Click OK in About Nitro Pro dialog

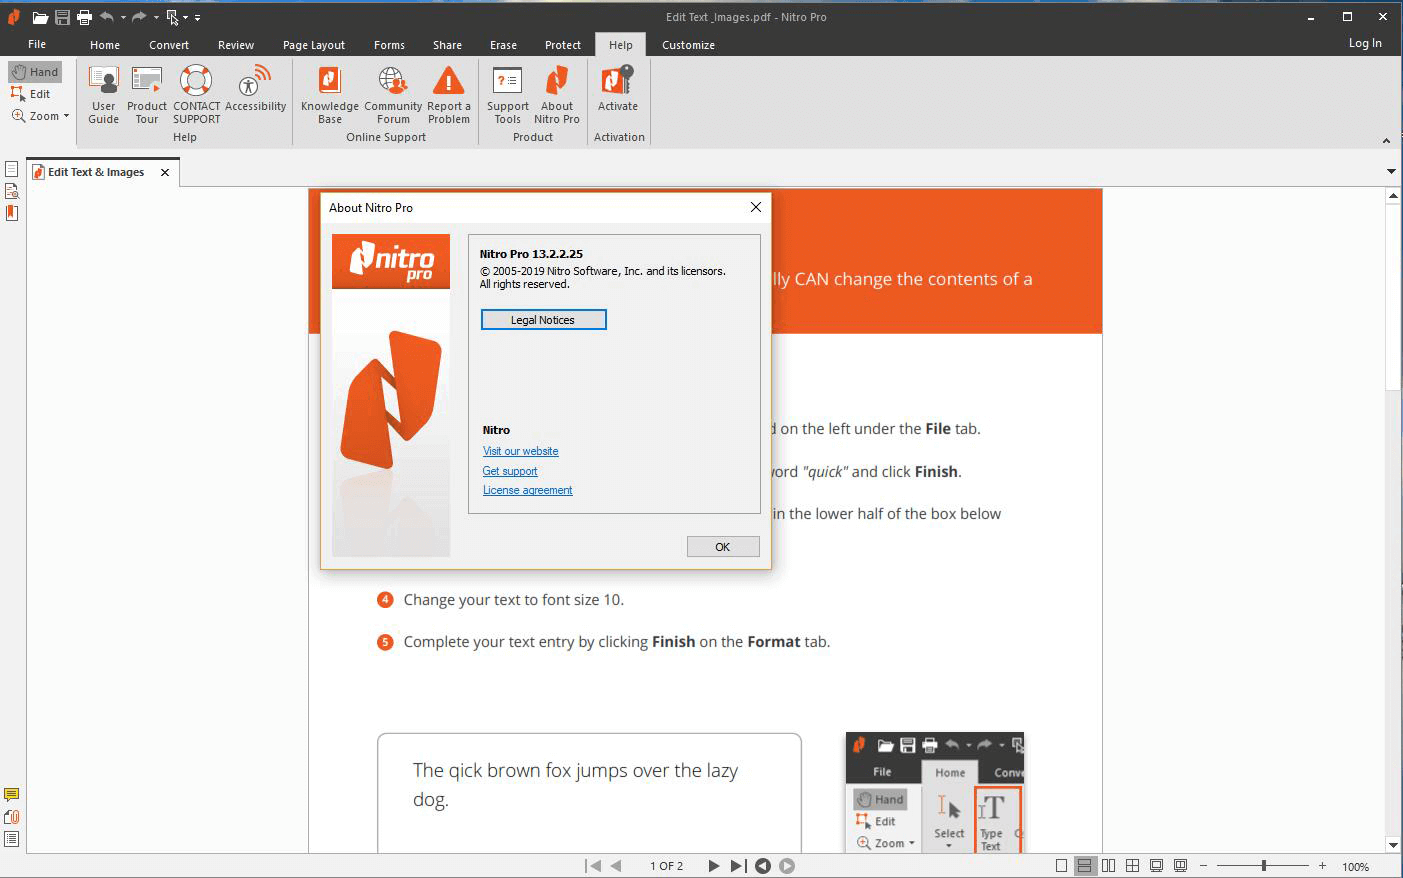pyautogui.click(x=723, y=547)
